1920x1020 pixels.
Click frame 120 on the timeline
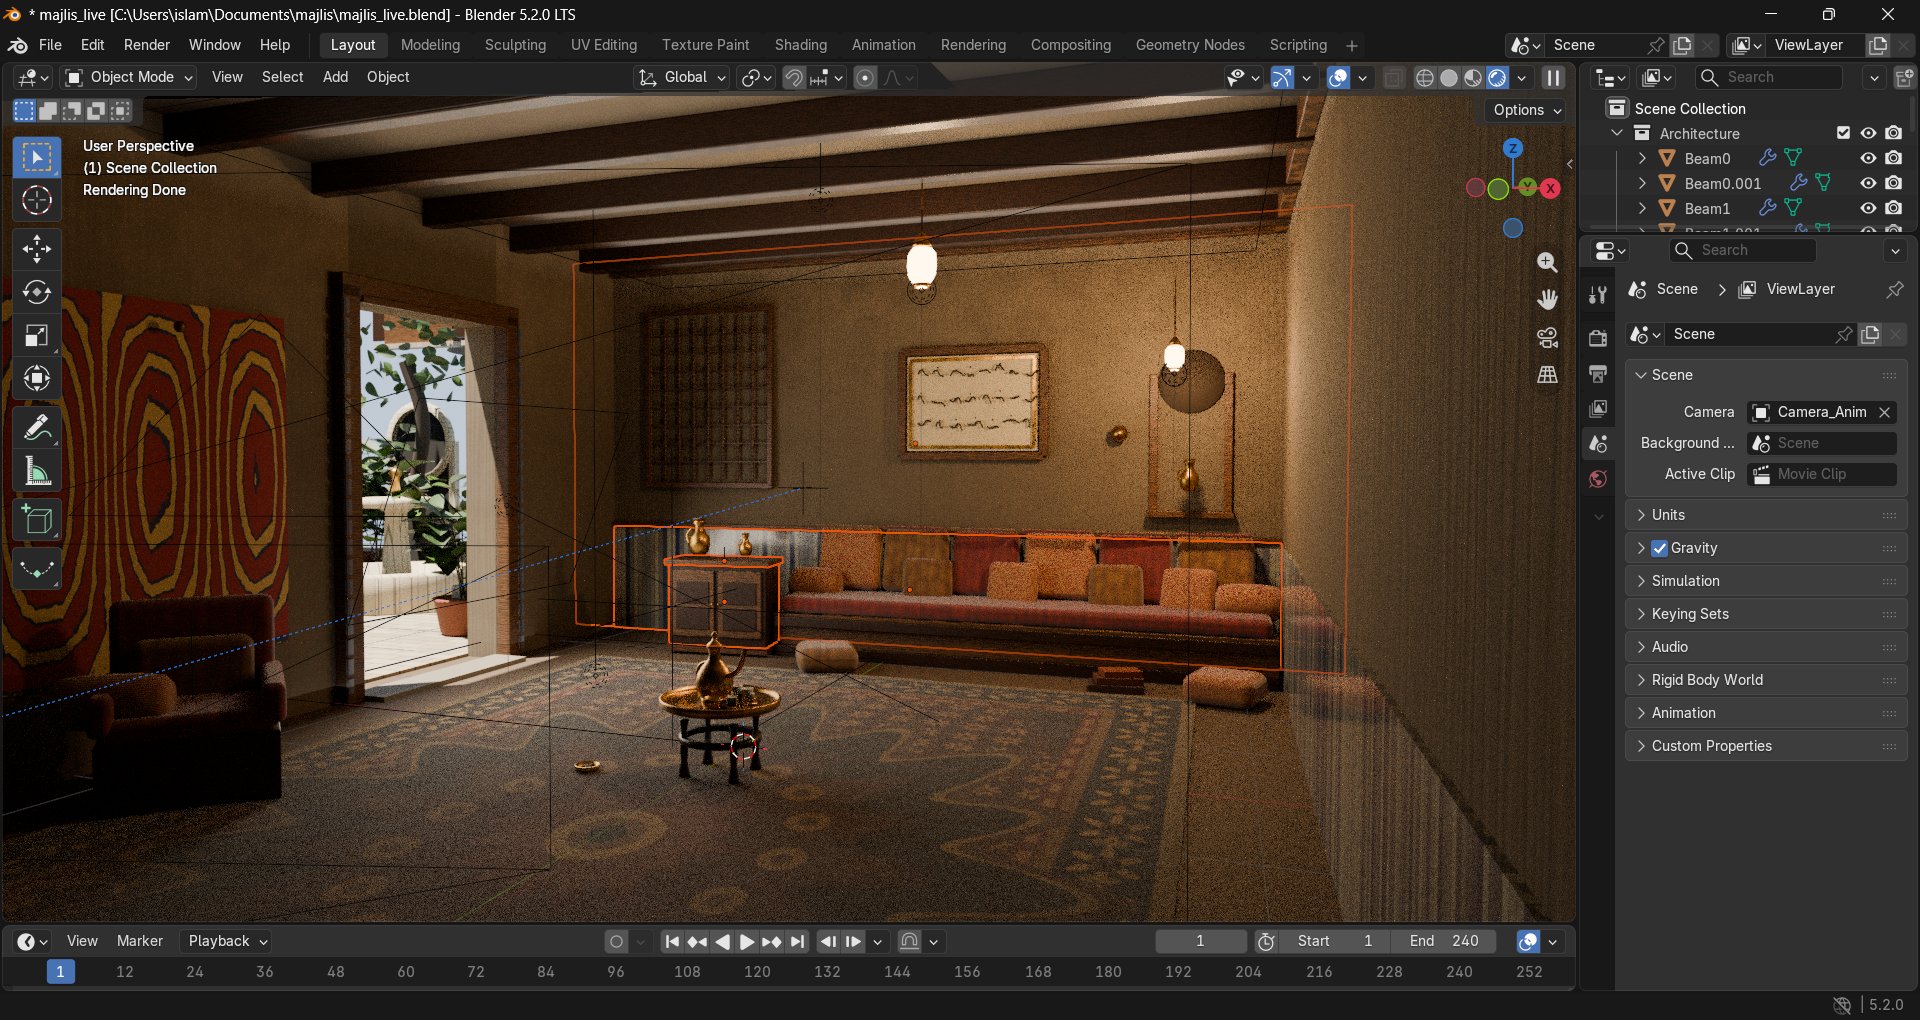[x=757, y=972]
